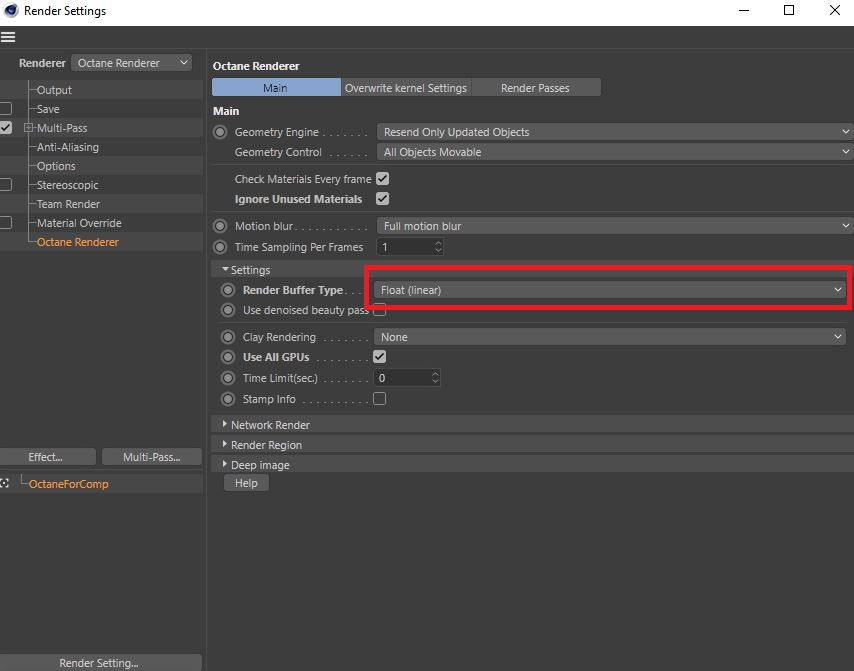Uncheck the Multi-Pass checkbox
854x671 pixels.
[x=5, y=128]
